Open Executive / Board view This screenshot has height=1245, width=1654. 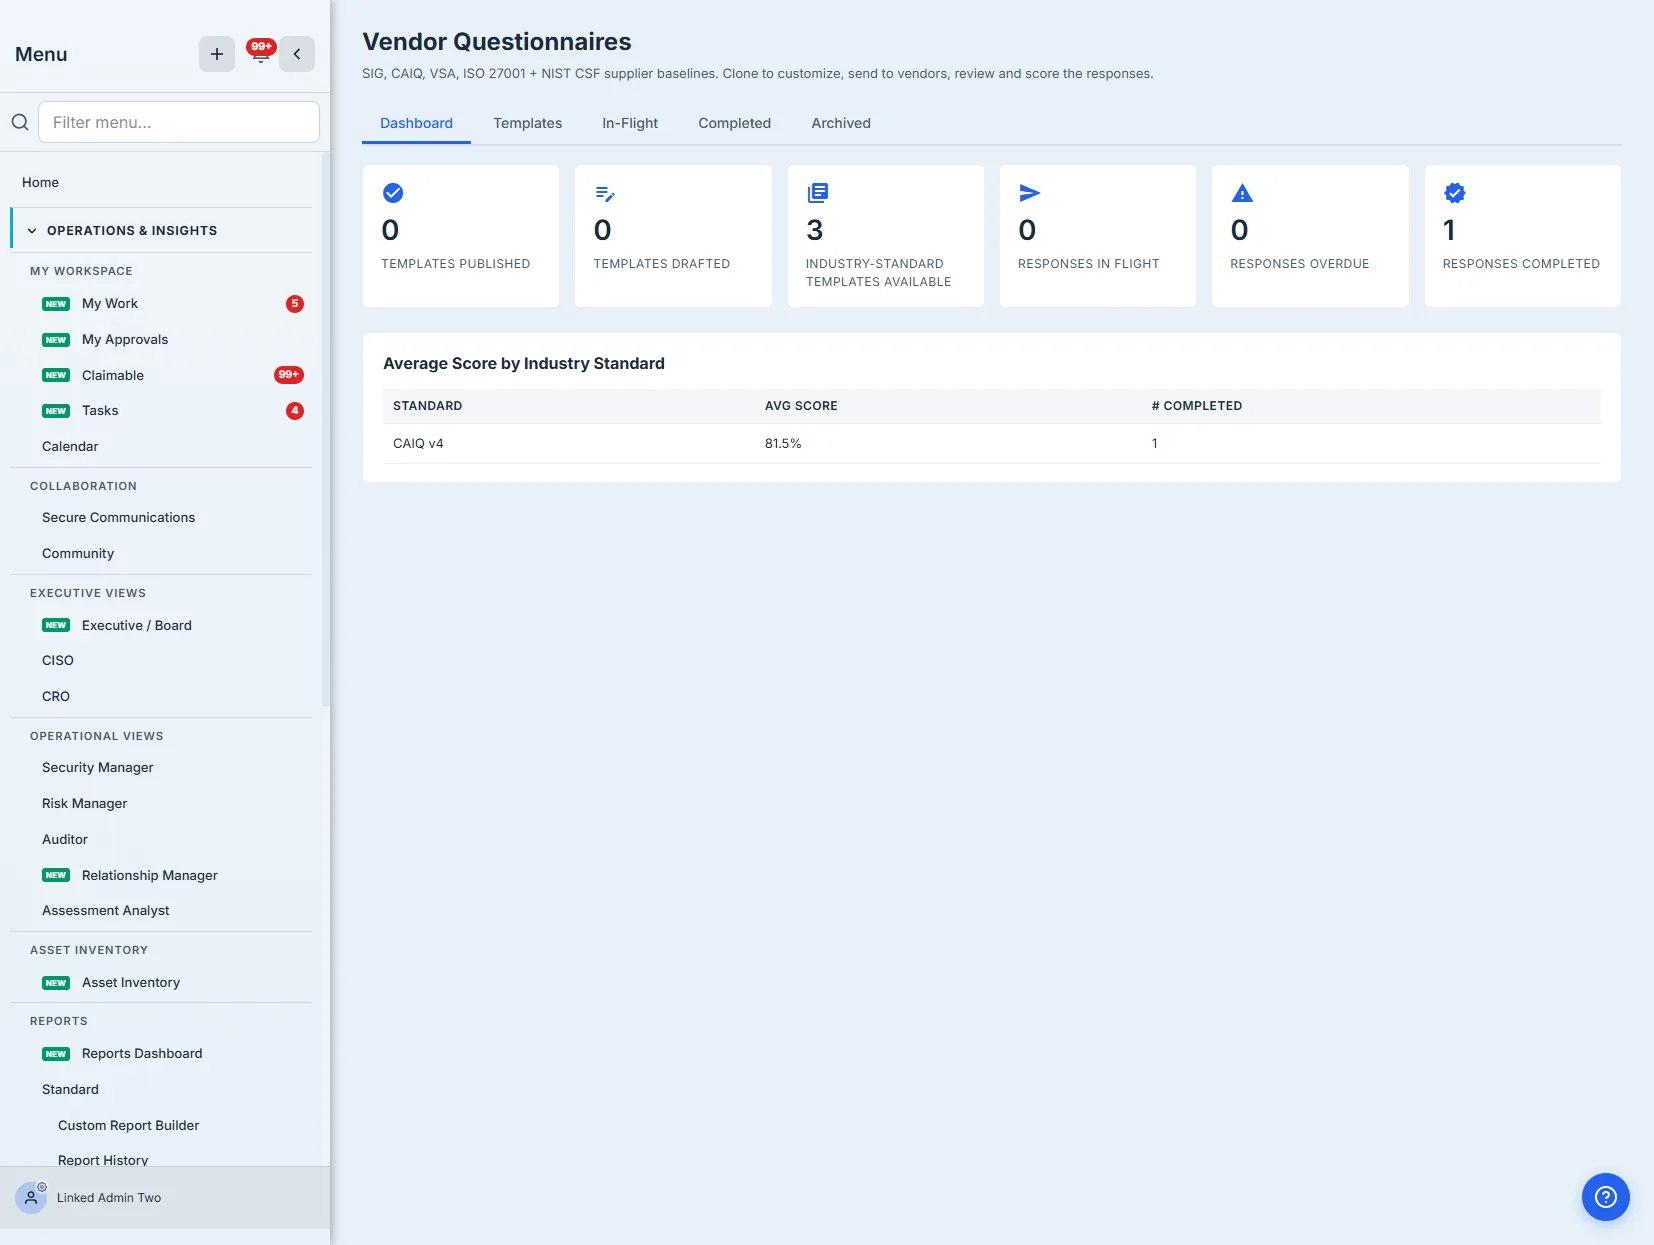(x=137, y=625)
